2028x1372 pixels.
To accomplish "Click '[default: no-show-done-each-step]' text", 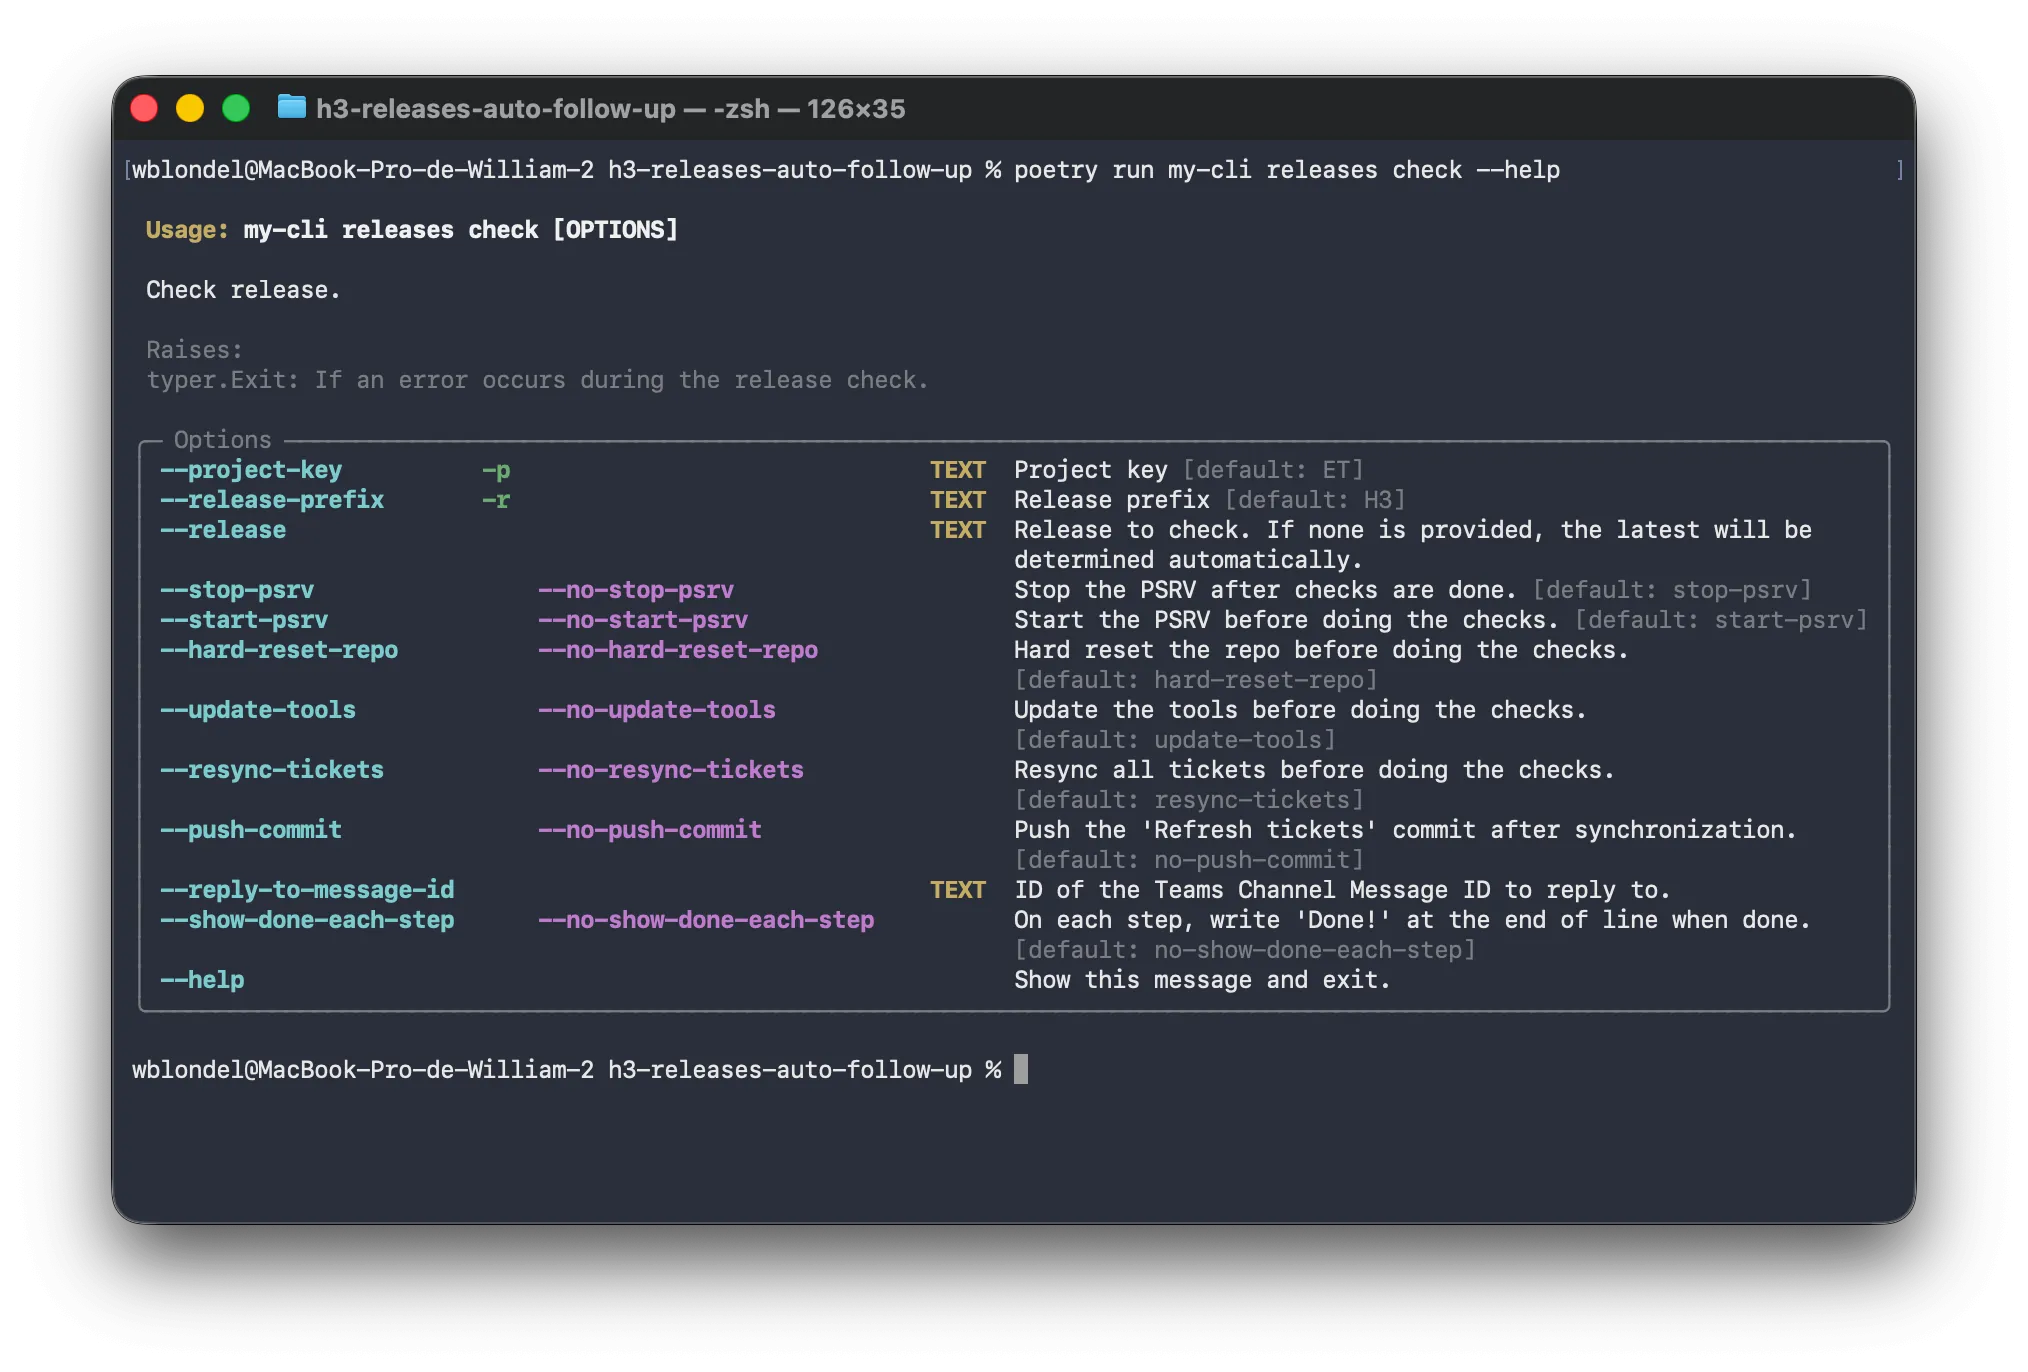I will coord(1245,950).
